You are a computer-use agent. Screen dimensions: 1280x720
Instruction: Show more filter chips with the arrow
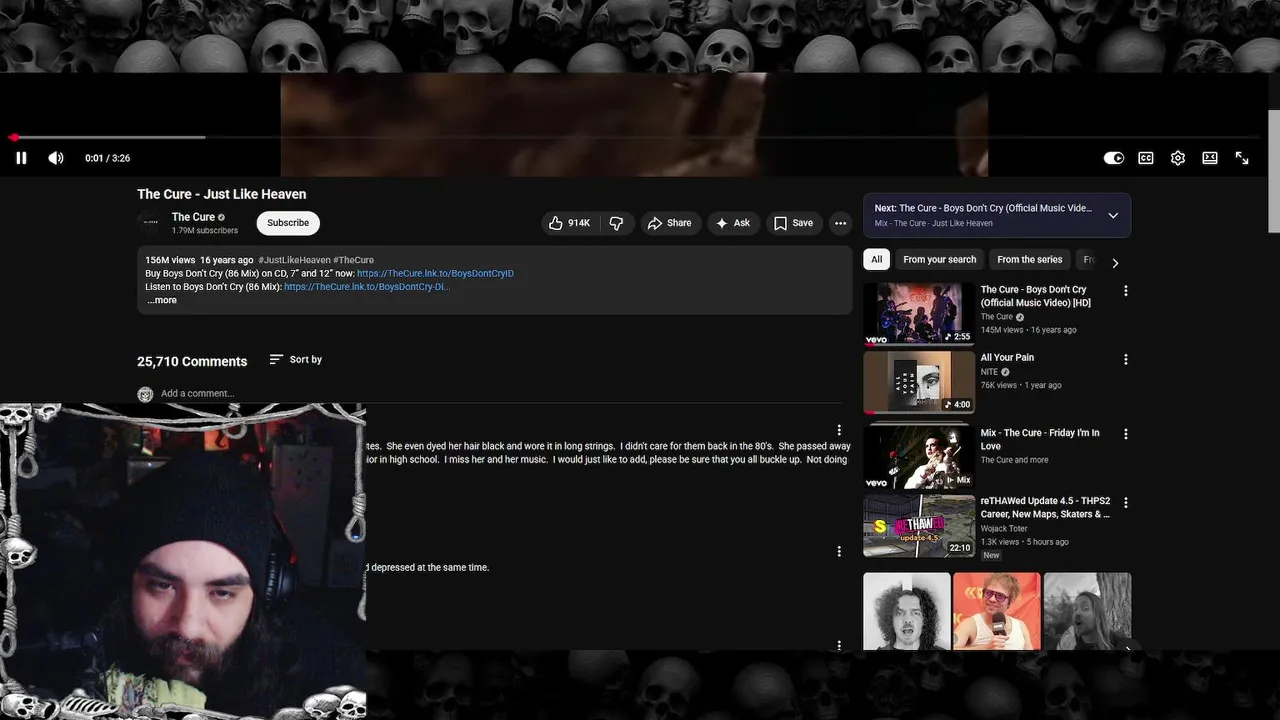point(1115,263)
